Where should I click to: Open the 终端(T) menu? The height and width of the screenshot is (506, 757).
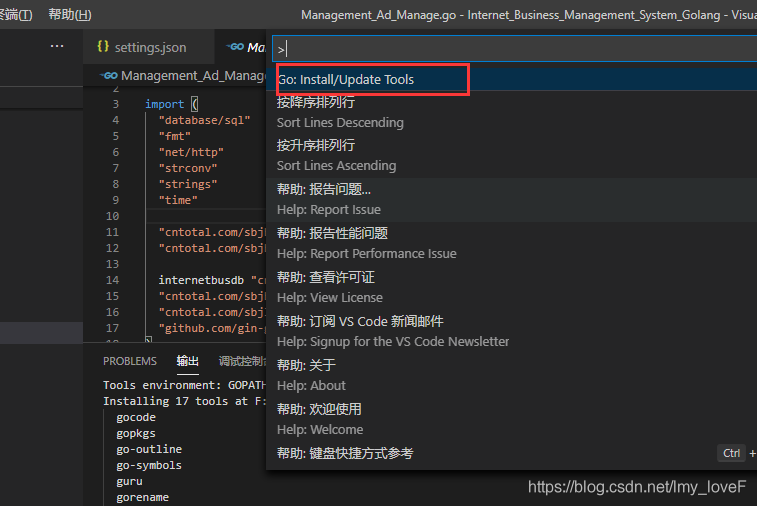click(16, 14)
